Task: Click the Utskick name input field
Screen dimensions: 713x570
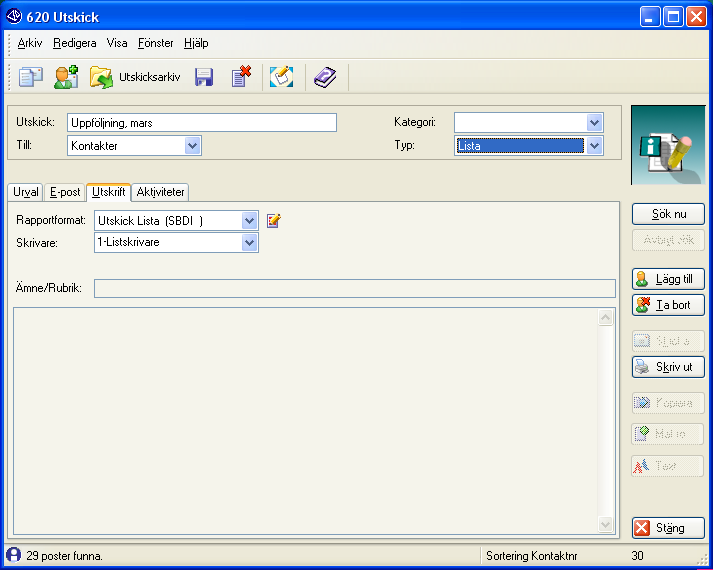Action: point(202,123)
